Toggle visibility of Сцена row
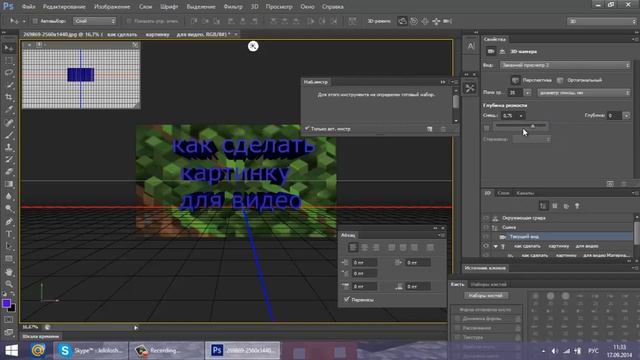Viewport: 640px width, 360px height. coord(486,227)
